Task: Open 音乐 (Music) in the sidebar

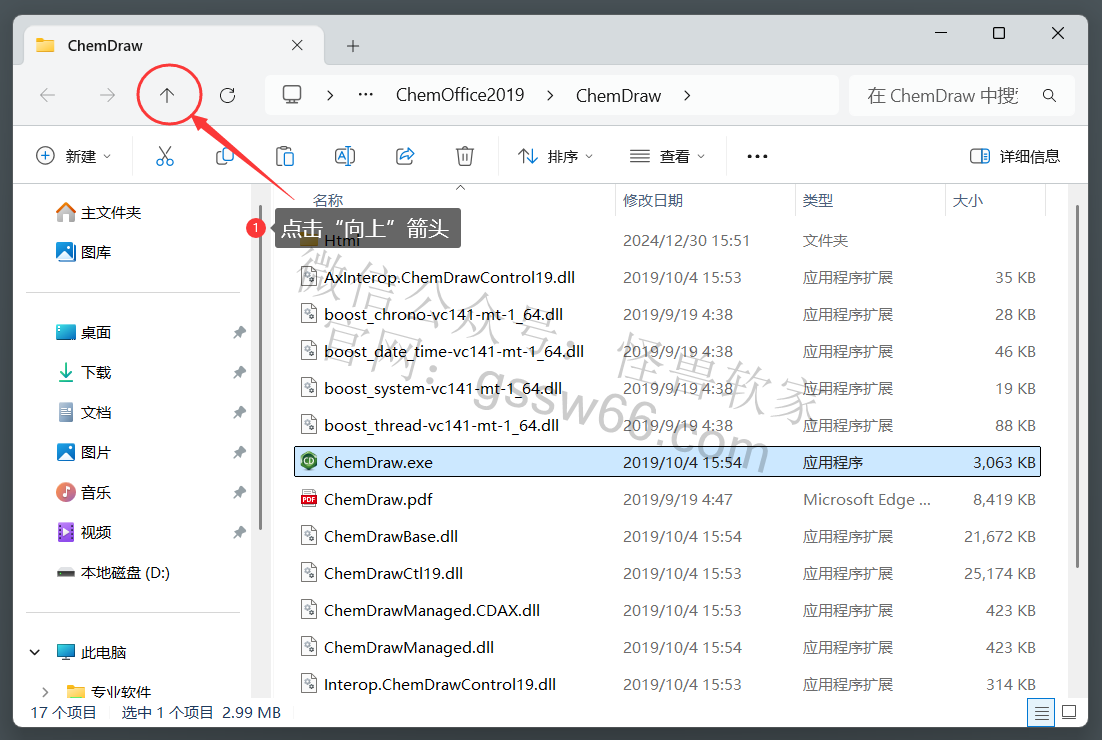Action: 83,493
